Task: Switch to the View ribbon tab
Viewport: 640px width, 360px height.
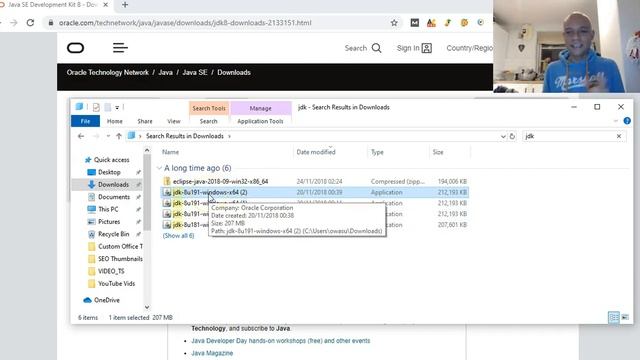Action: tap(173, 121)
